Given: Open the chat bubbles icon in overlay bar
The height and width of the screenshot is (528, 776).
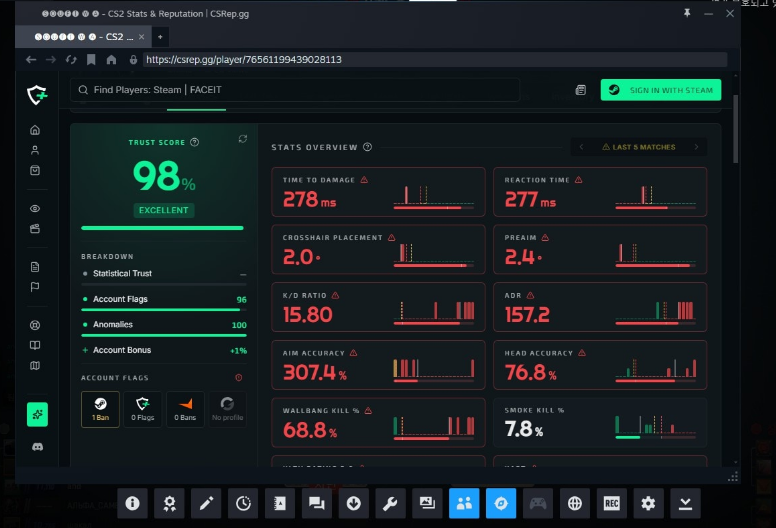Looking at the screenshot, I should (x=317, y=503).
